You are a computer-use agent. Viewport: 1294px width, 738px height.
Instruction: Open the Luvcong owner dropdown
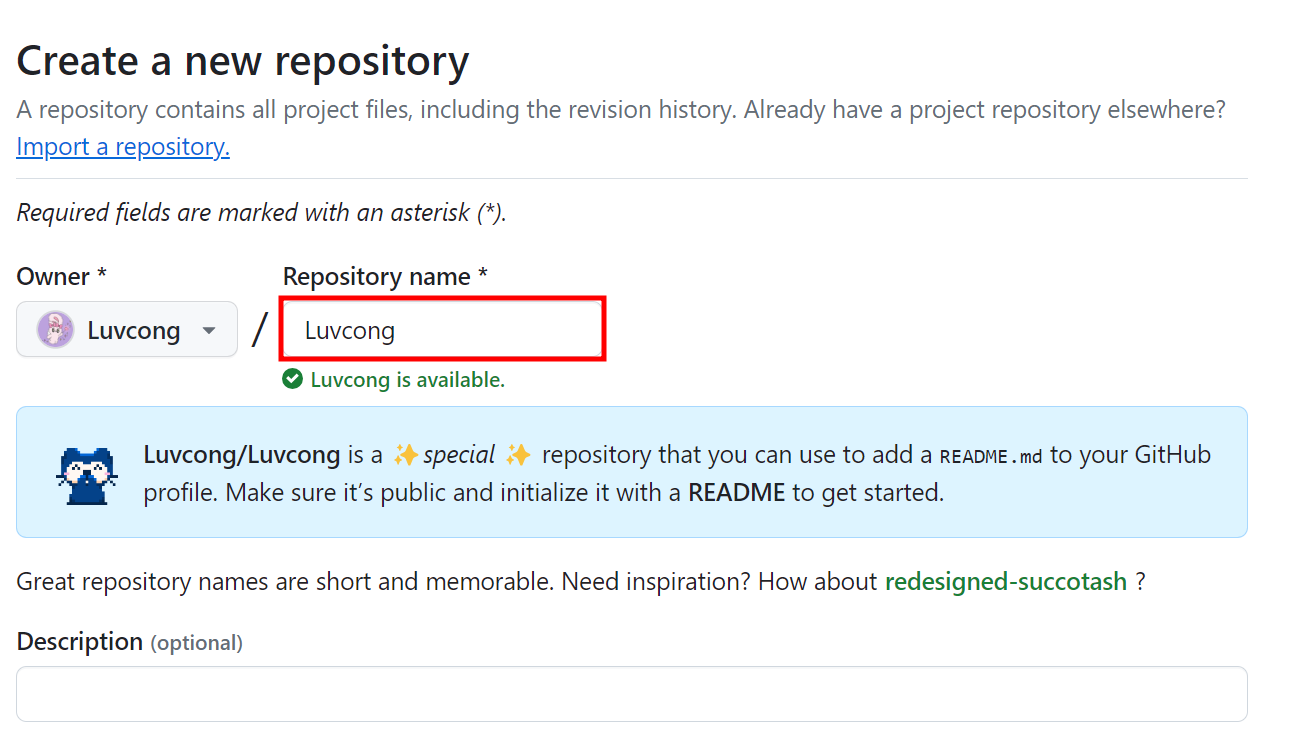[127, 329]
